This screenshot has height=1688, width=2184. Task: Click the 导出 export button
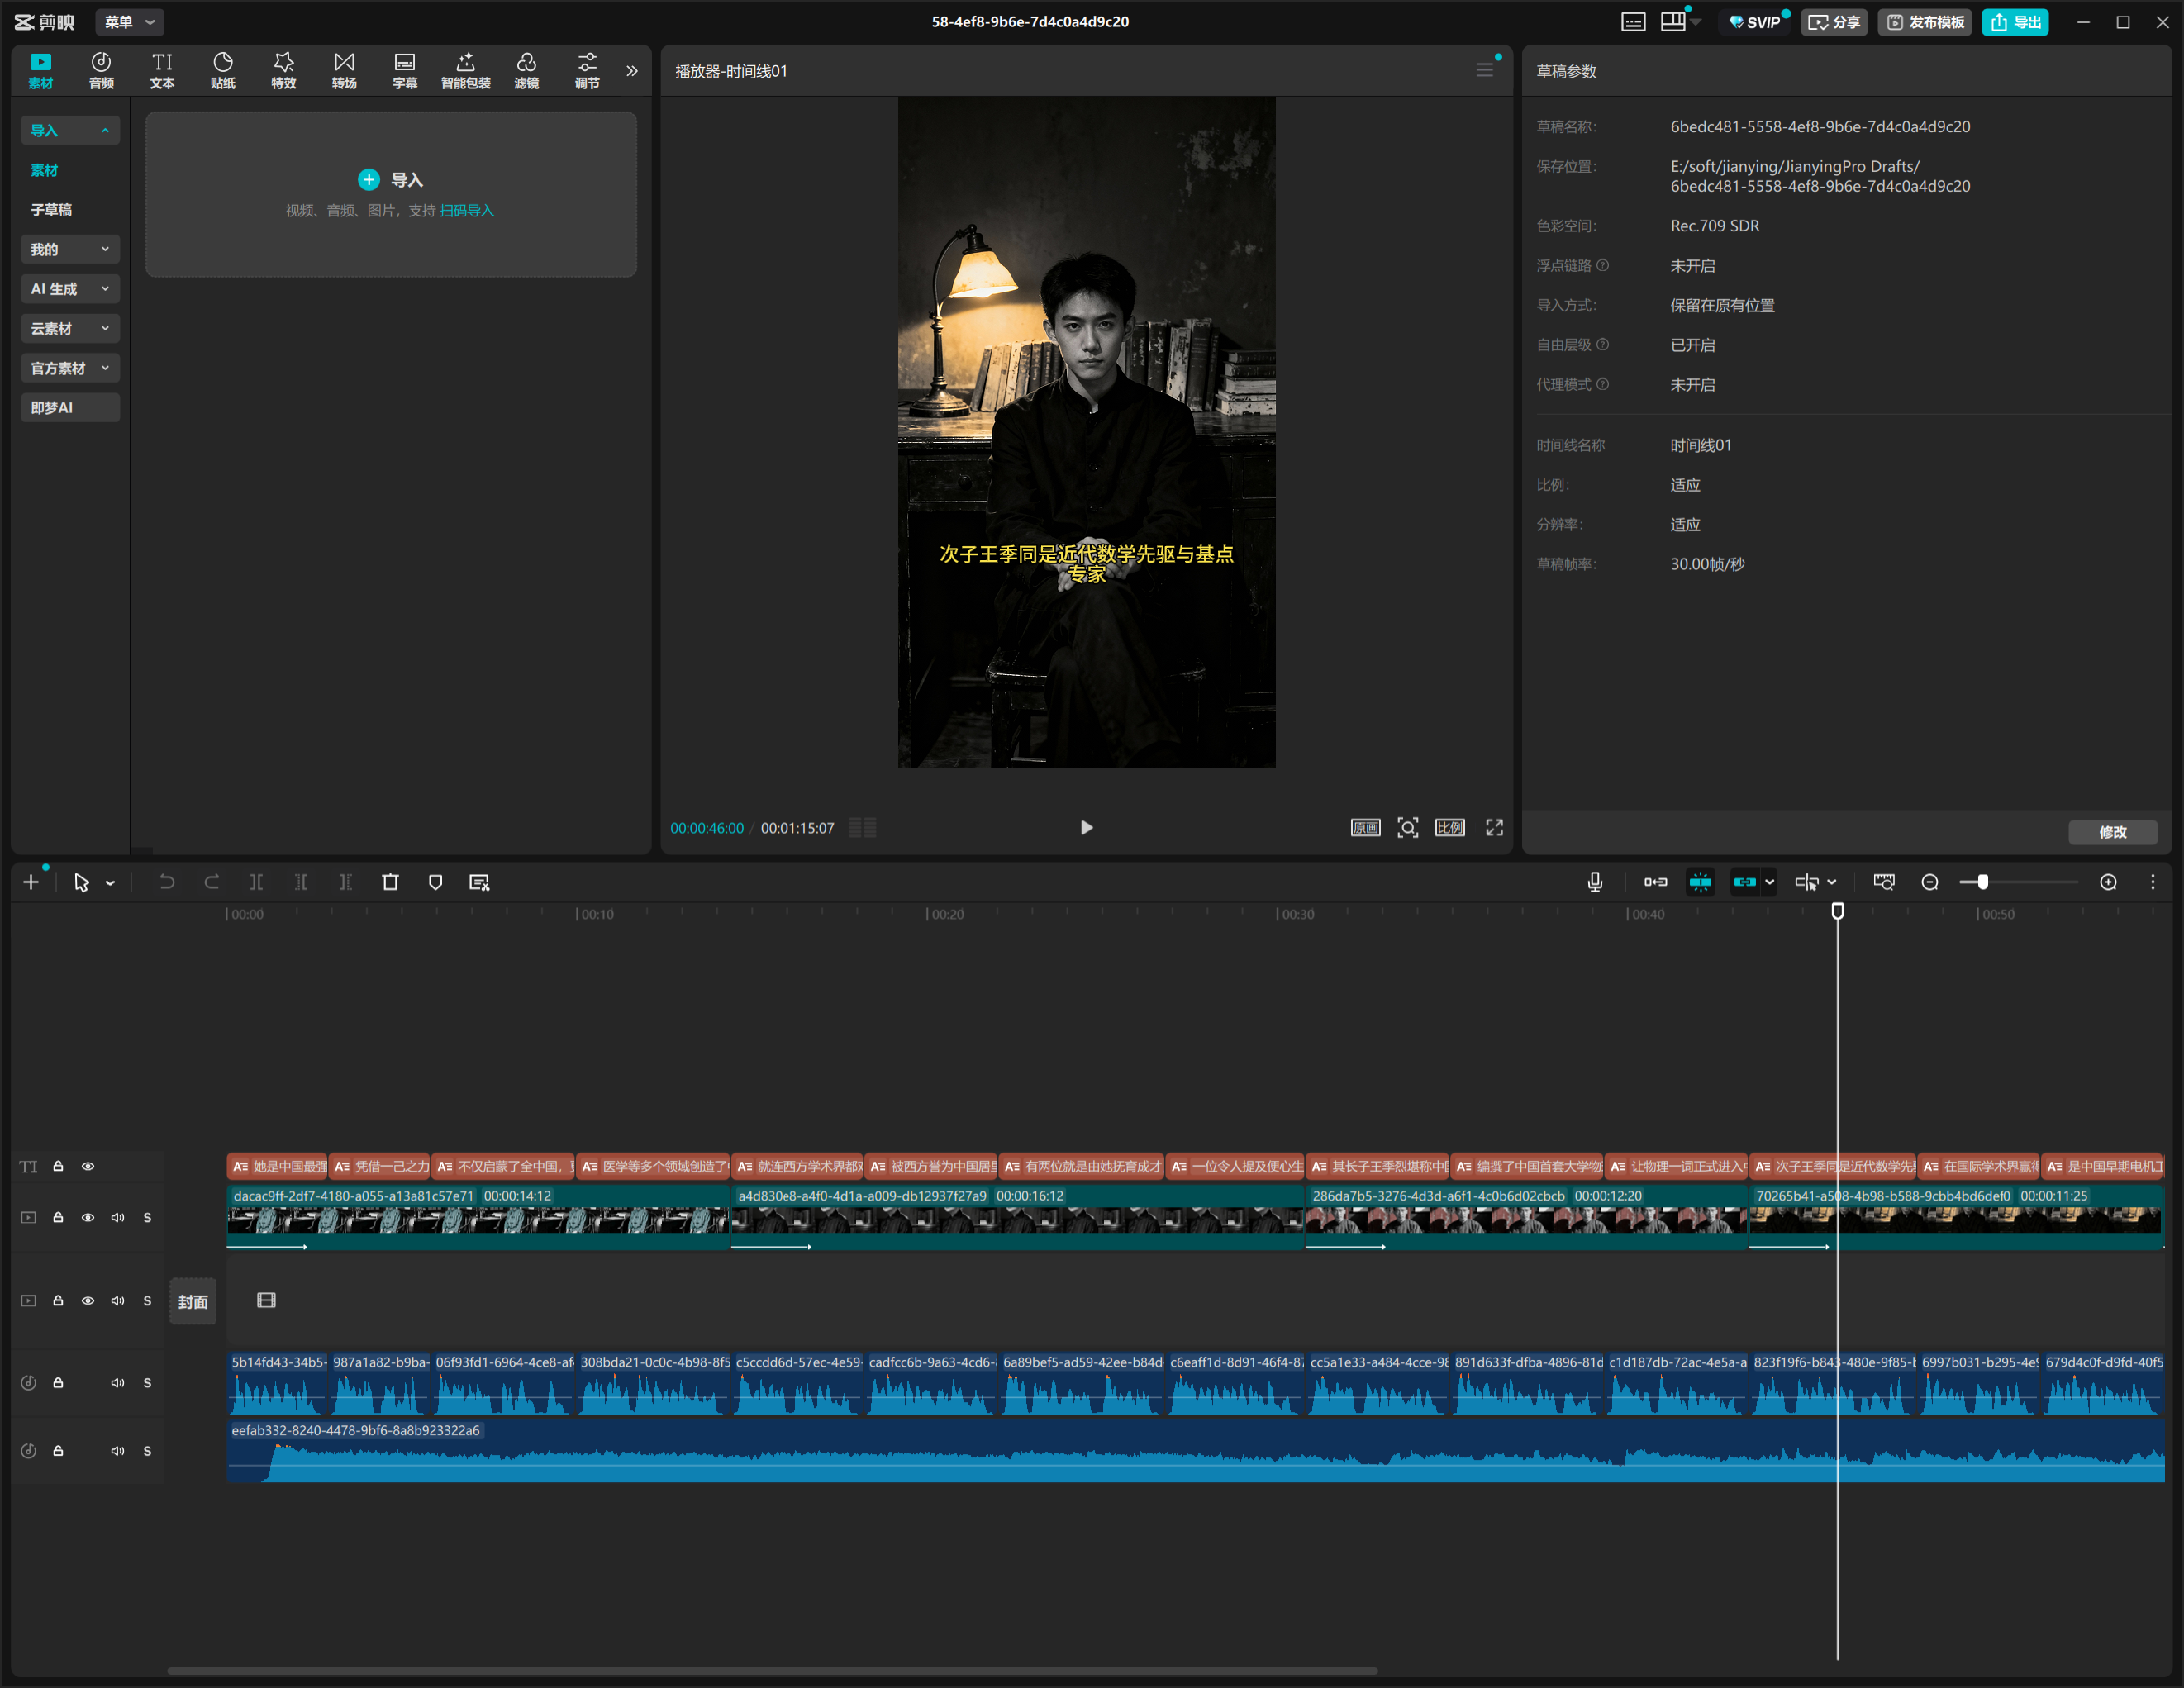coord(2015,22)
